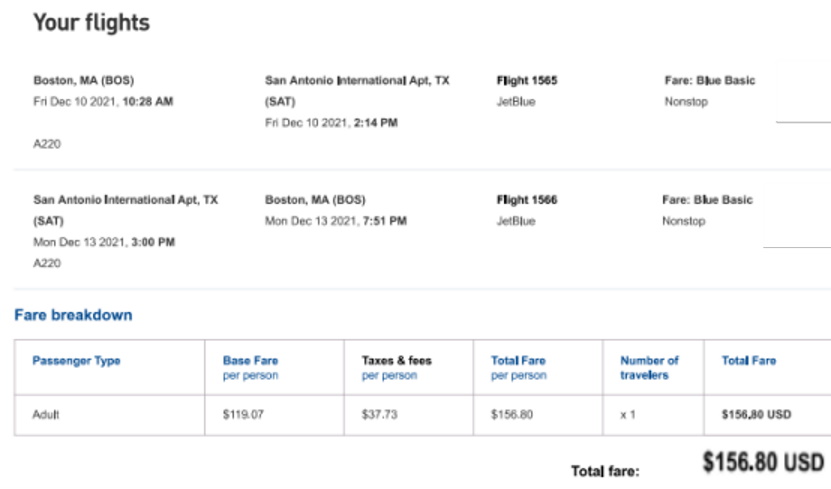Select the $119.07 base fare cell

245,415
